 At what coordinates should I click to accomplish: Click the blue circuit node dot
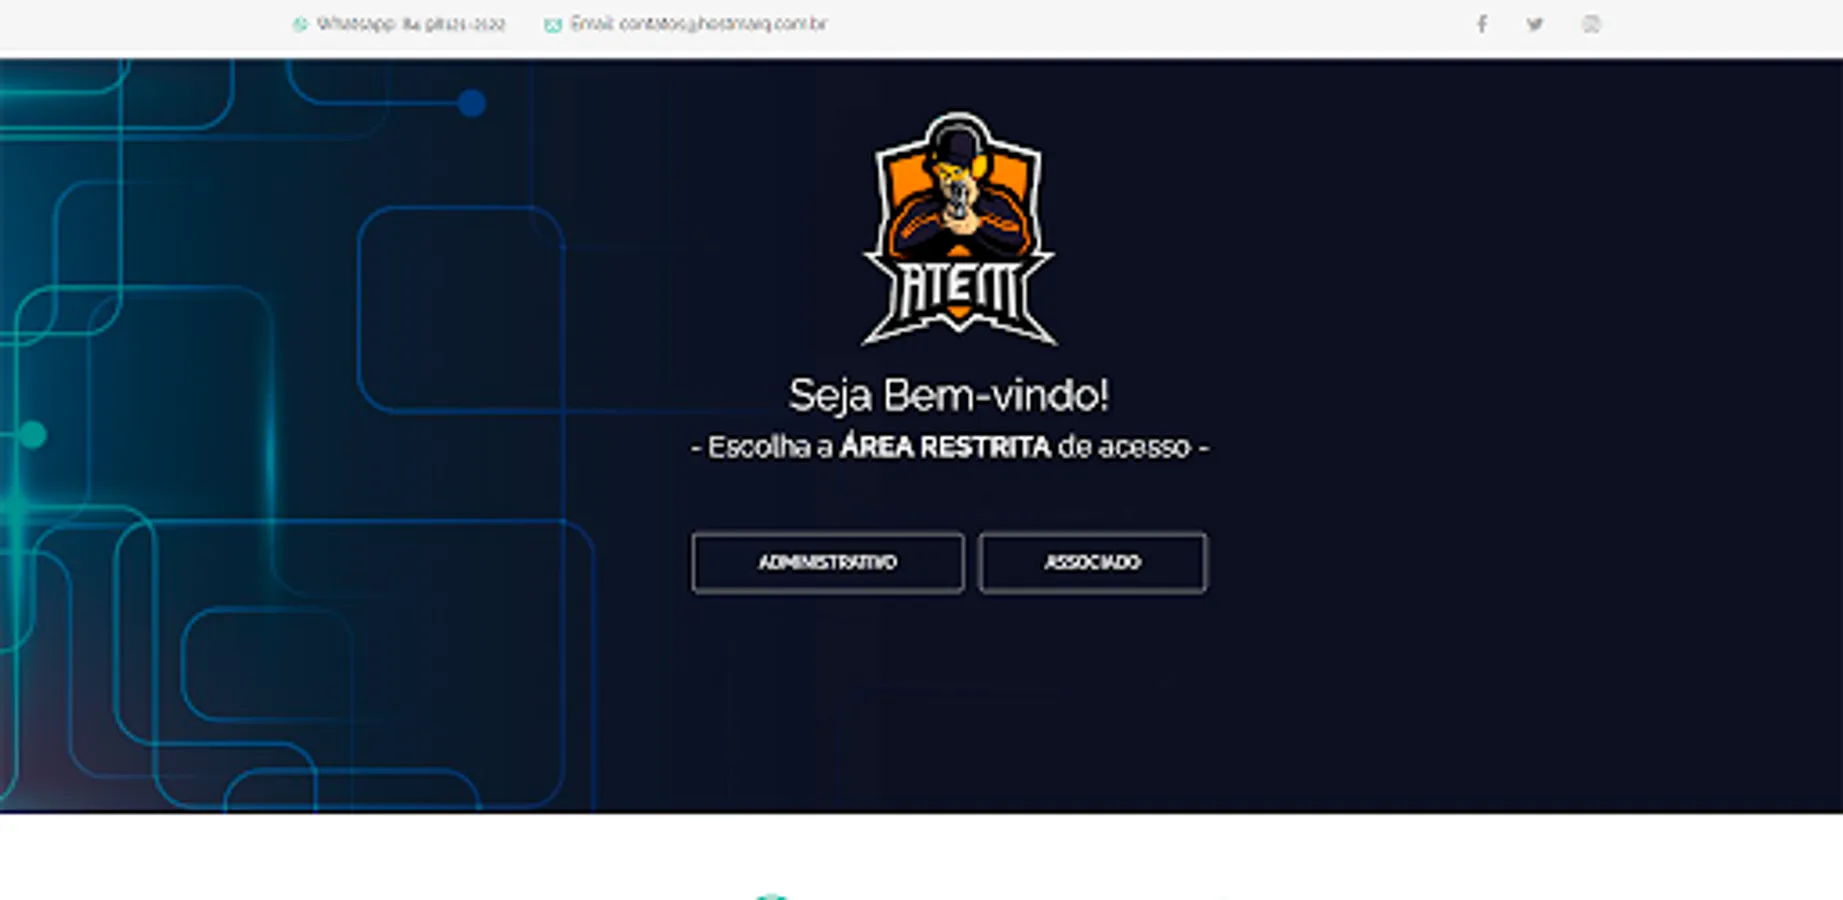pyautogui.click(x=472, y=103)
